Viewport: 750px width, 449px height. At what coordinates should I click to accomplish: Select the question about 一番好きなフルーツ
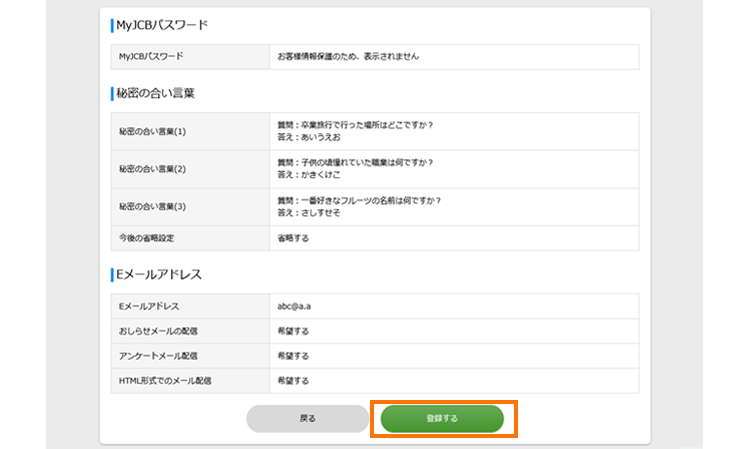point(359,200)
